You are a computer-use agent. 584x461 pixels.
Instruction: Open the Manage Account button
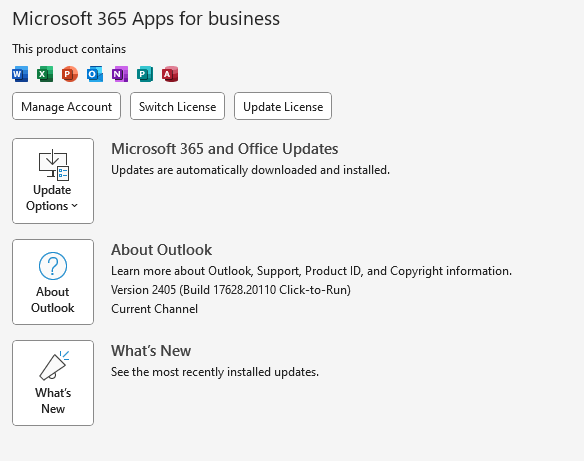tap(66, 106)
